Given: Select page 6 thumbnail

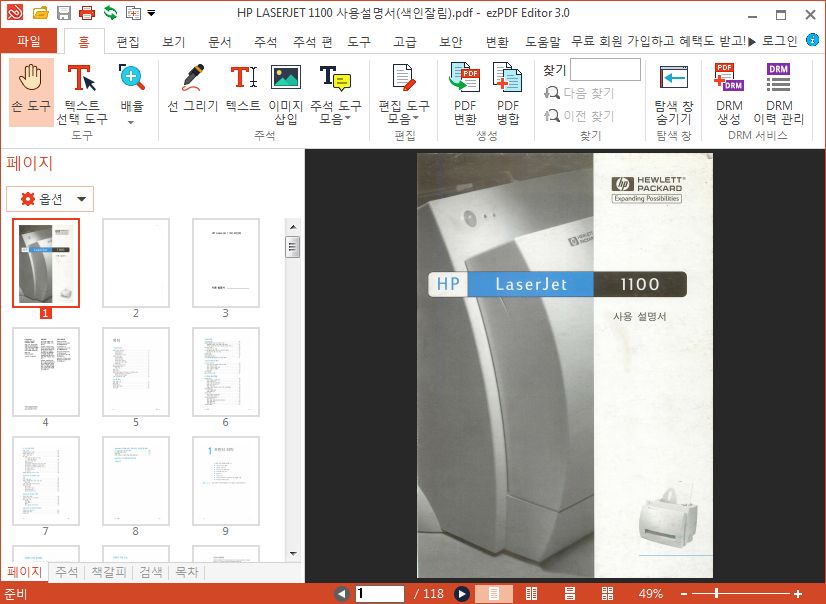Looking at the screenshot, I should click(x=226, y=372).
